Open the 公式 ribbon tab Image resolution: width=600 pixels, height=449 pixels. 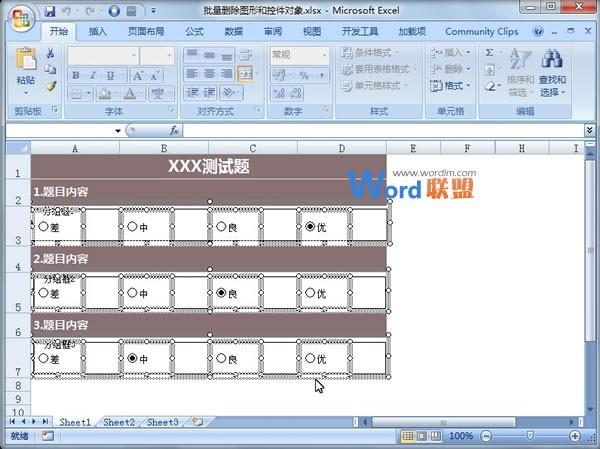pyautogui.click(x=194, y=31)
